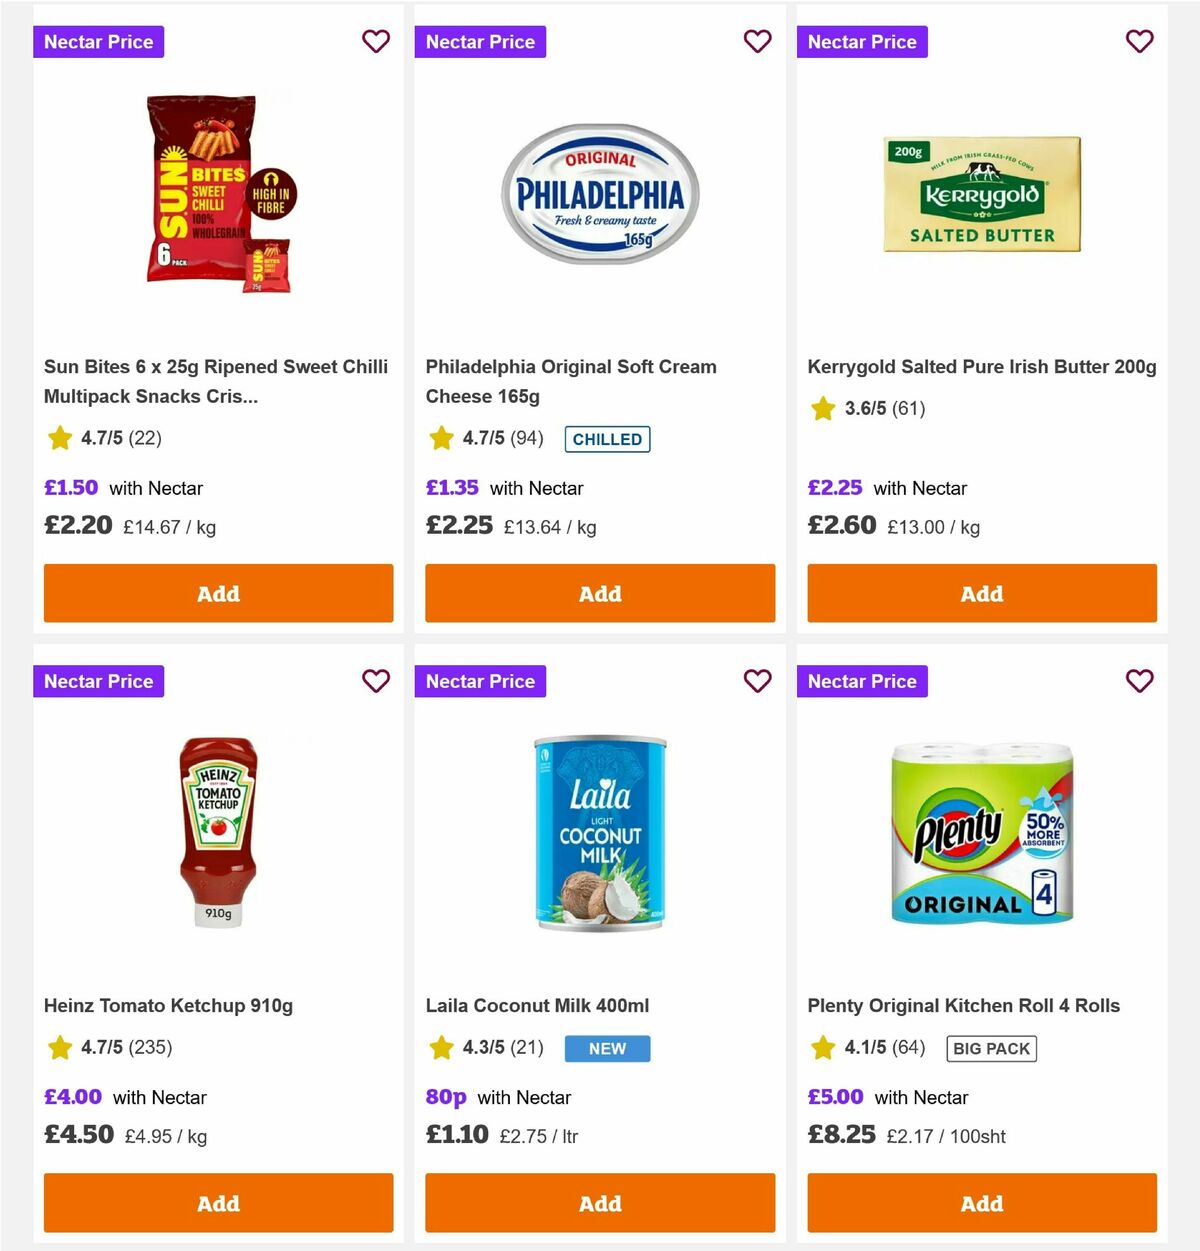The image size is (1200, 1251).
Task: Click Heinz Ketchup's star rating icon
Action: tap(59, 1048)
